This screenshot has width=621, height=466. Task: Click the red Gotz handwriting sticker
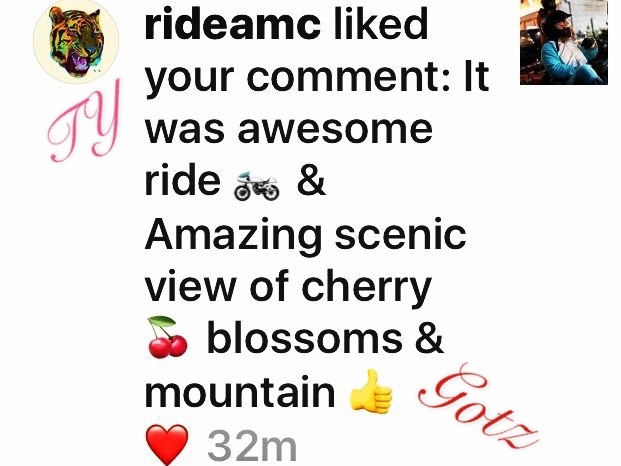pyautogui.click(x=478, y=406)
